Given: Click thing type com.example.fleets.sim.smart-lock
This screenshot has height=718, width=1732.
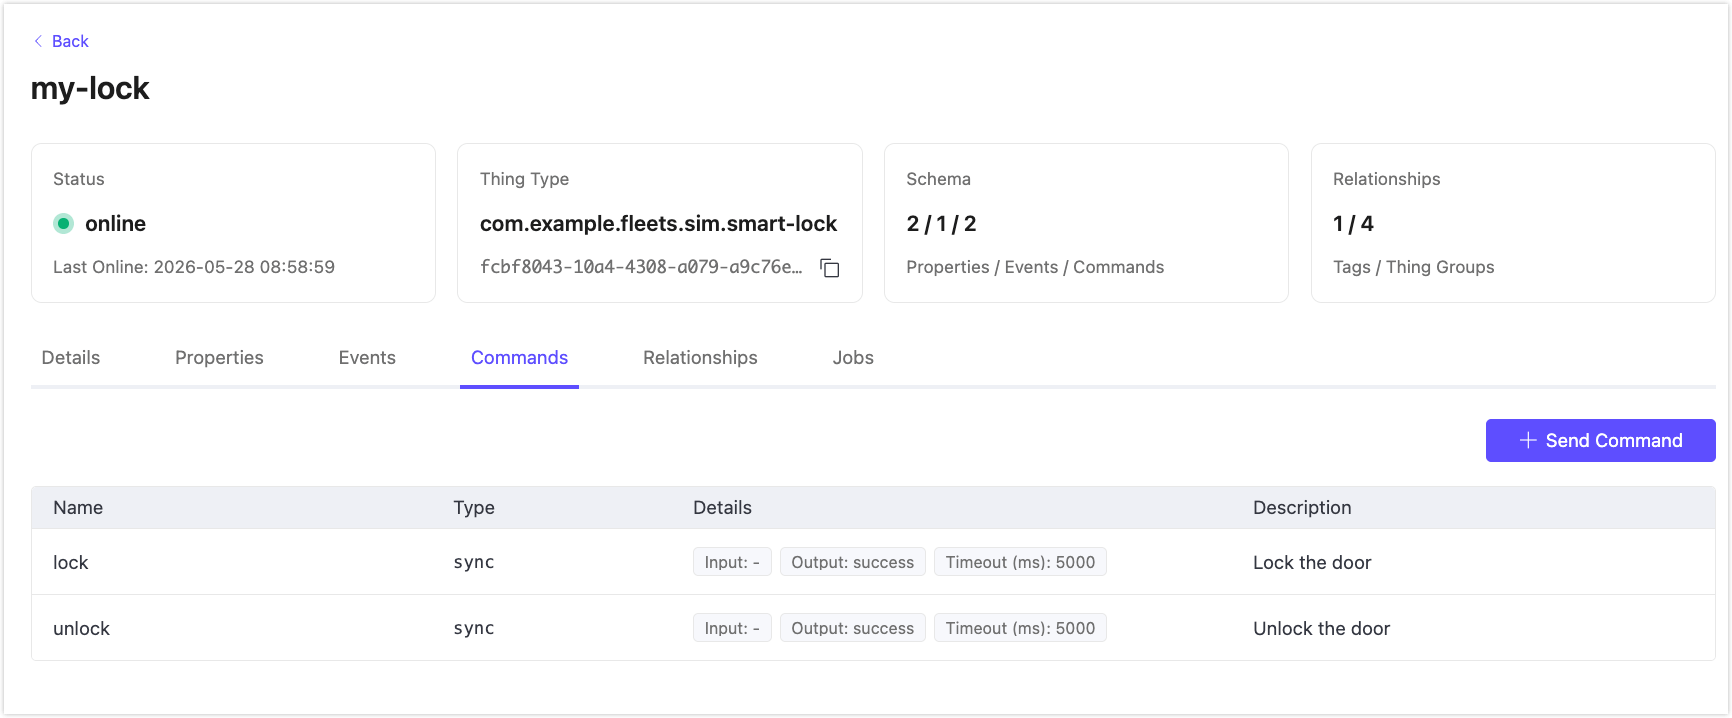Looking at the screenshot, I should coord(658,224).
